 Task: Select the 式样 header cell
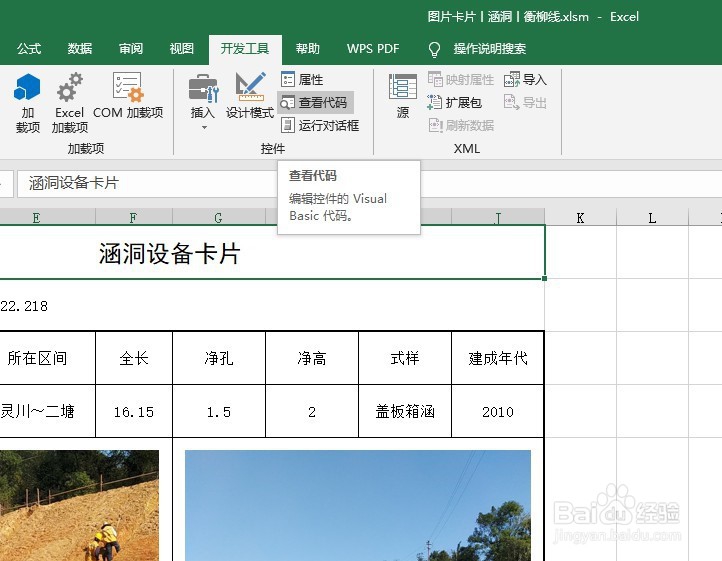click(x=405, y=358)
